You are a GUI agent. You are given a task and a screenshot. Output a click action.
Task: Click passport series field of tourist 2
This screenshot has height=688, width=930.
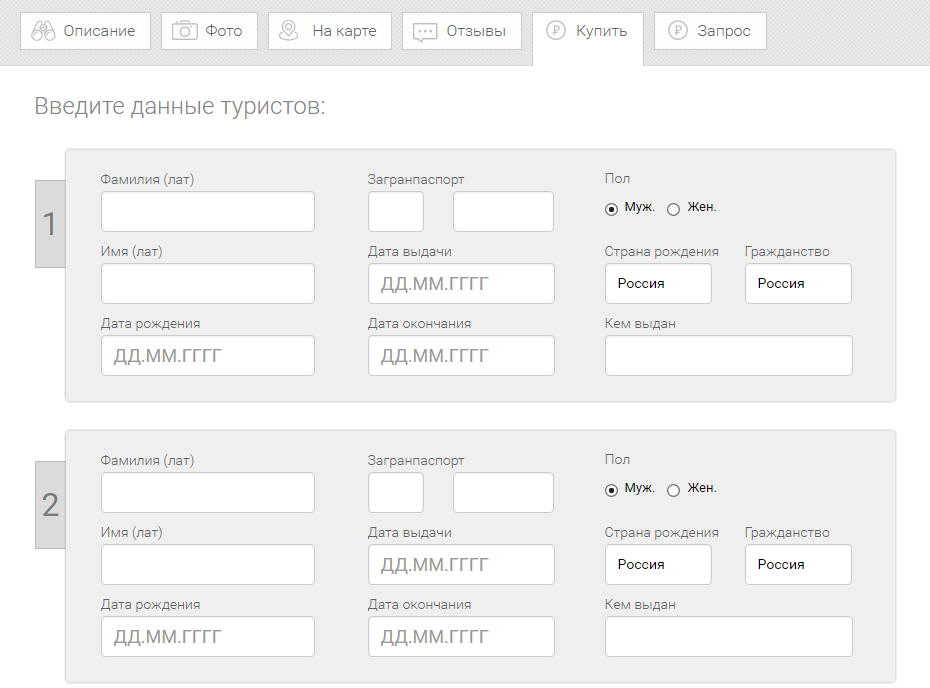click(x=396, y=492)
